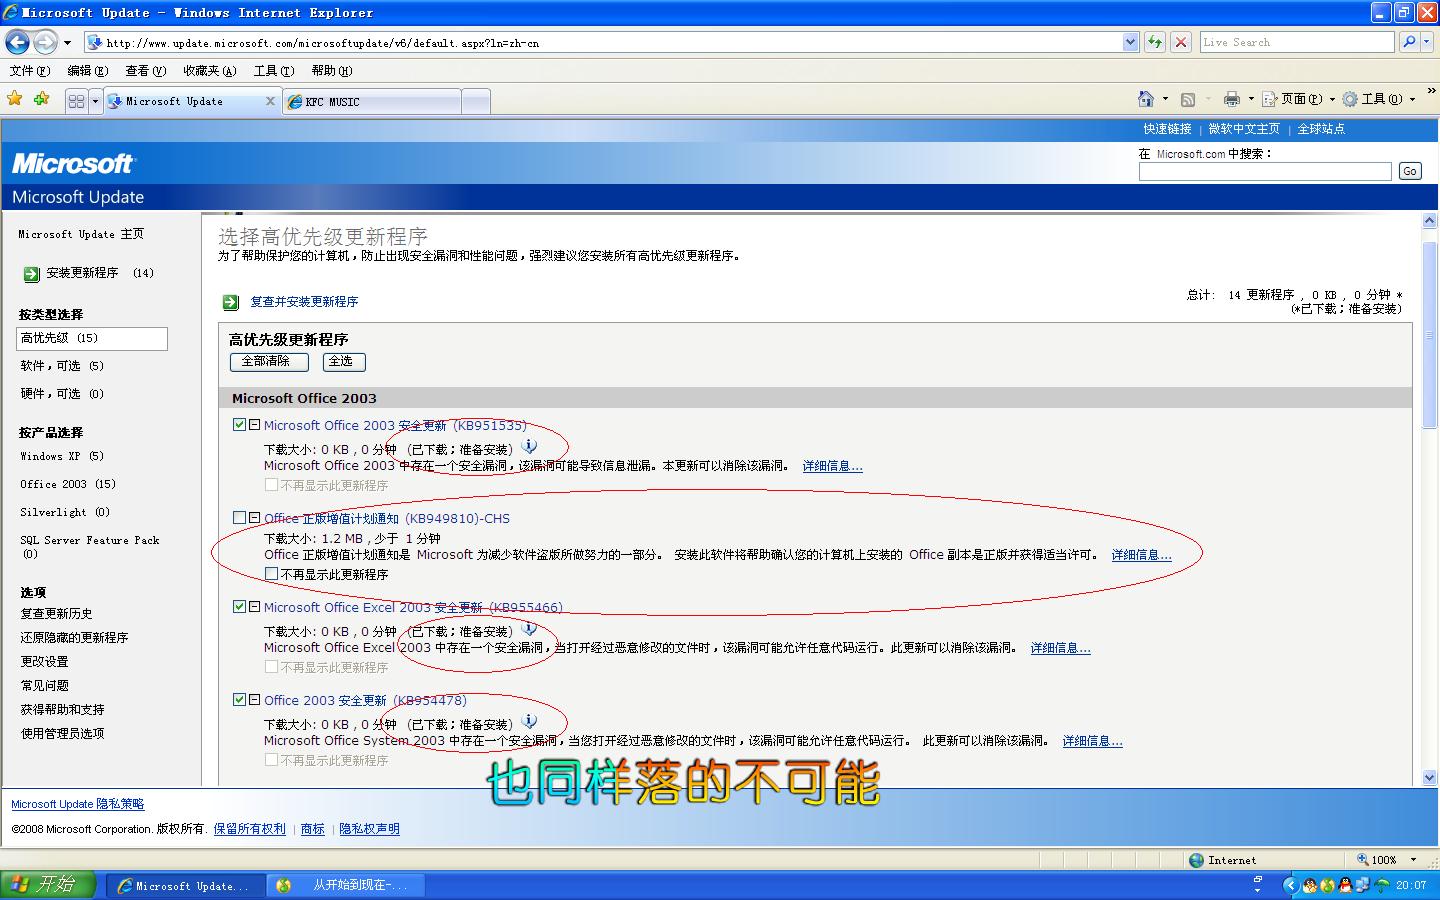Click the Microsoft.com search input field

[1265, 171]
